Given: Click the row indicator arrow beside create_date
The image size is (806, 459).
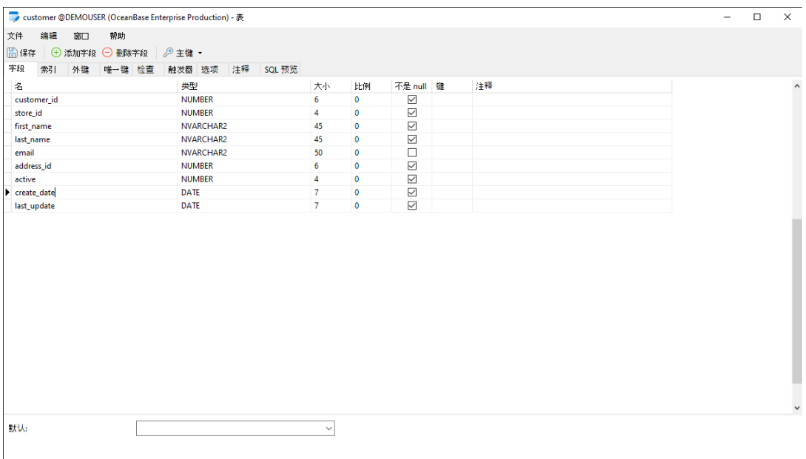Looking at the screenshot, I should [8, 192].
